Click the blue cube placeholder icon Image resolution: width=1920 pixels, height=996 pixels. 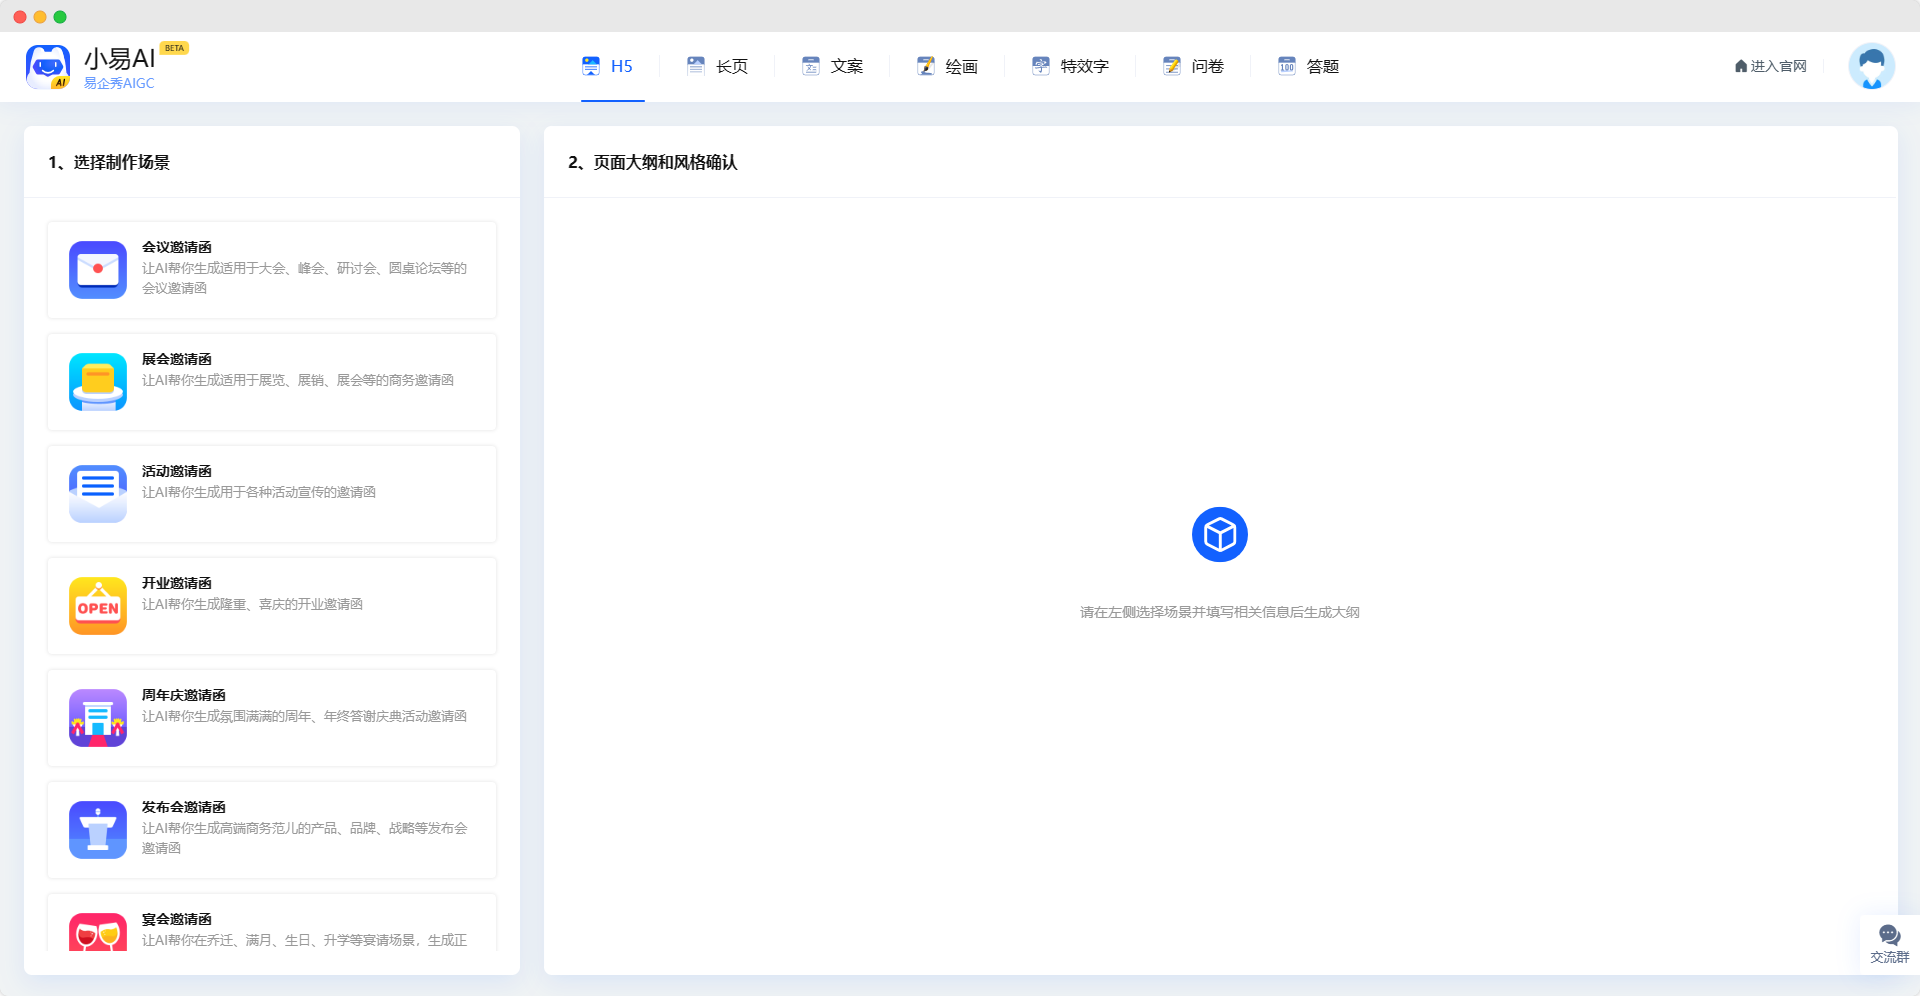click(1219, 535)
